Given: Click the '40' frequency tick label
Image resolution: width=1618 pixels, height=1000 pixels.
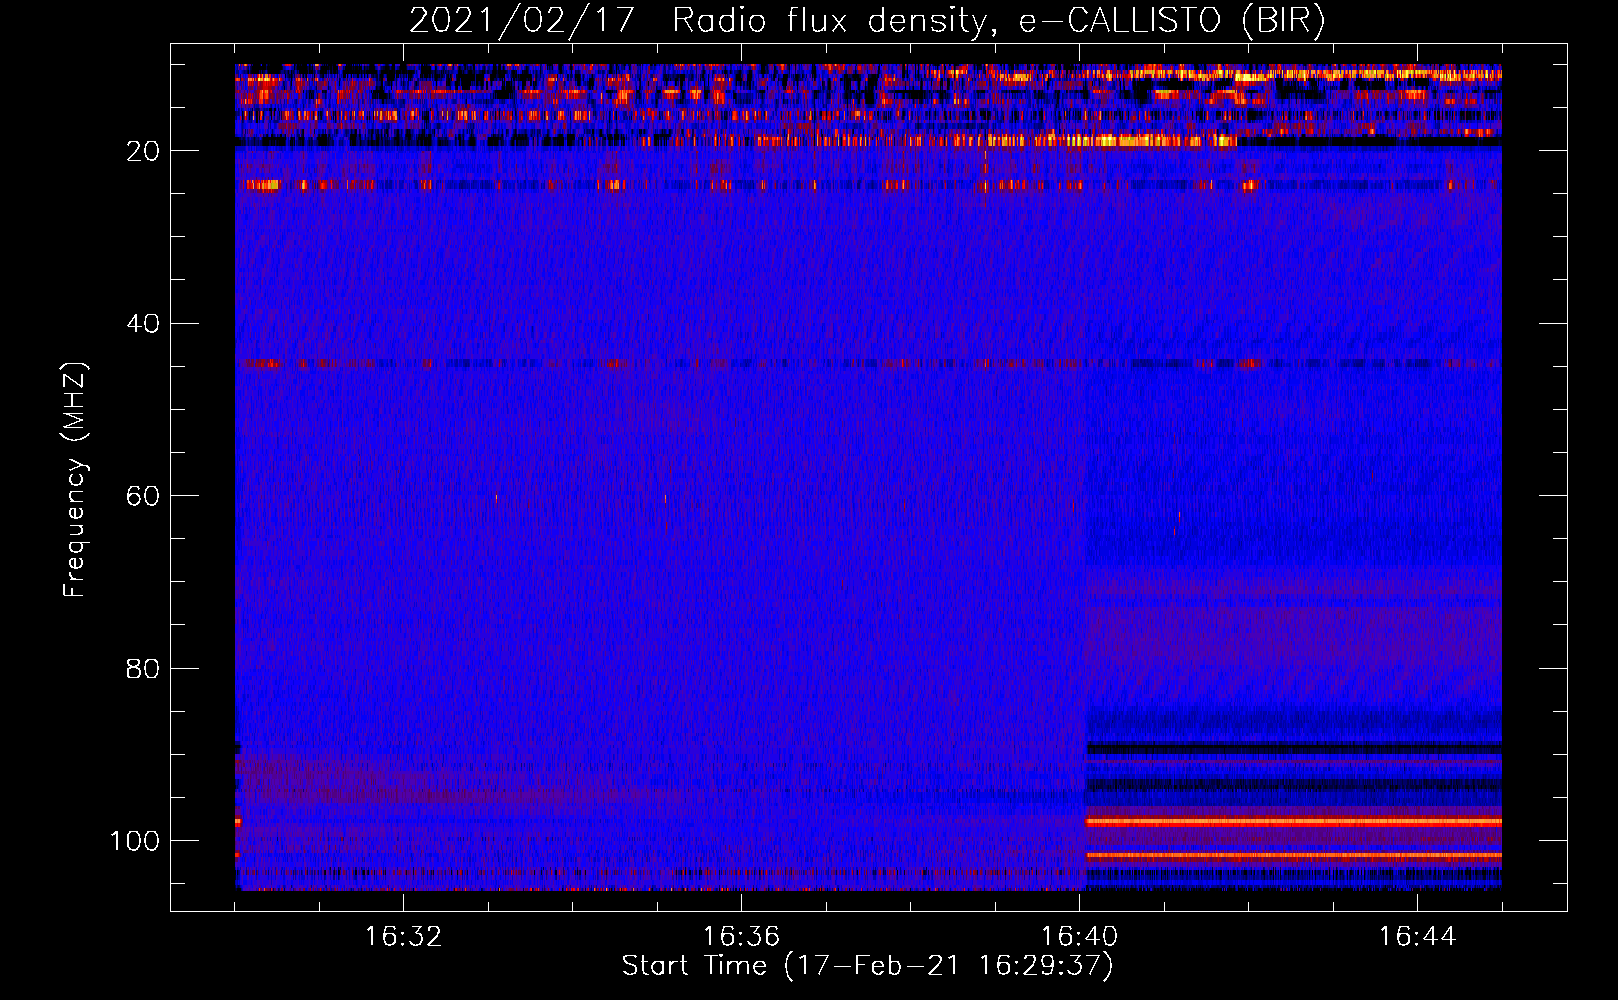Looking at the screenshot, I should 143,324.
